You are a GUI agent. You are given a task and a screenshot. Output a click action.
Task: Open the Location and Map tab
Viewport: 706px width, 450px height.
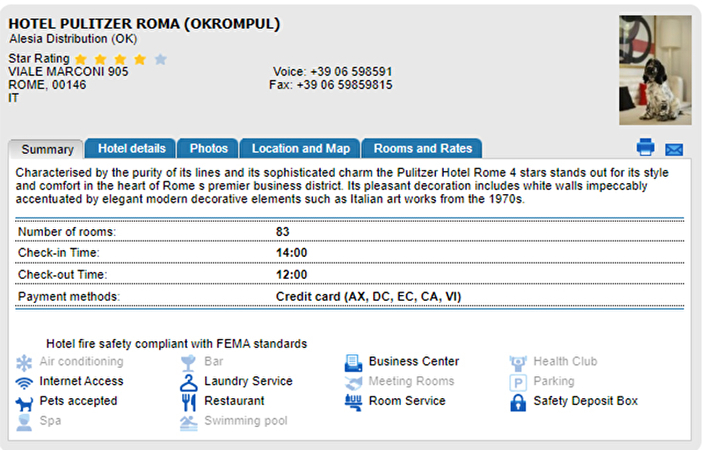tap(300, 148)
